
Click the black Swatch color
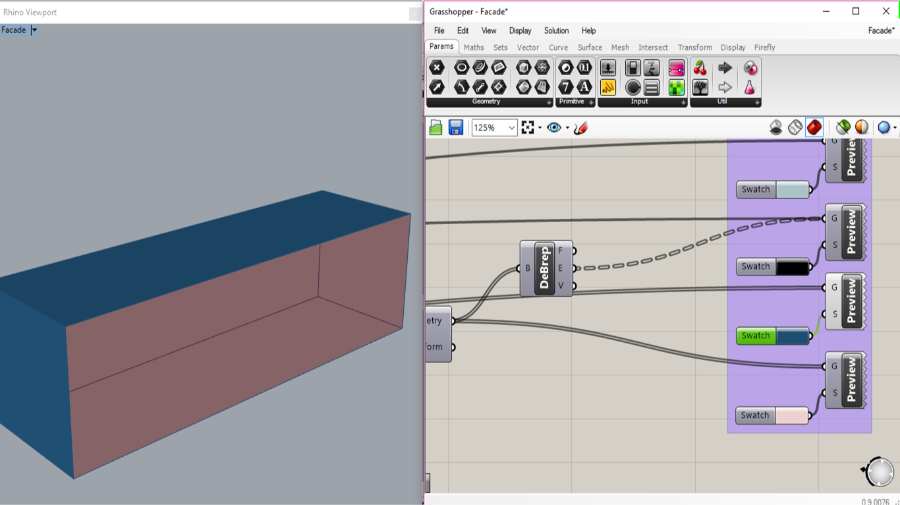792,267
